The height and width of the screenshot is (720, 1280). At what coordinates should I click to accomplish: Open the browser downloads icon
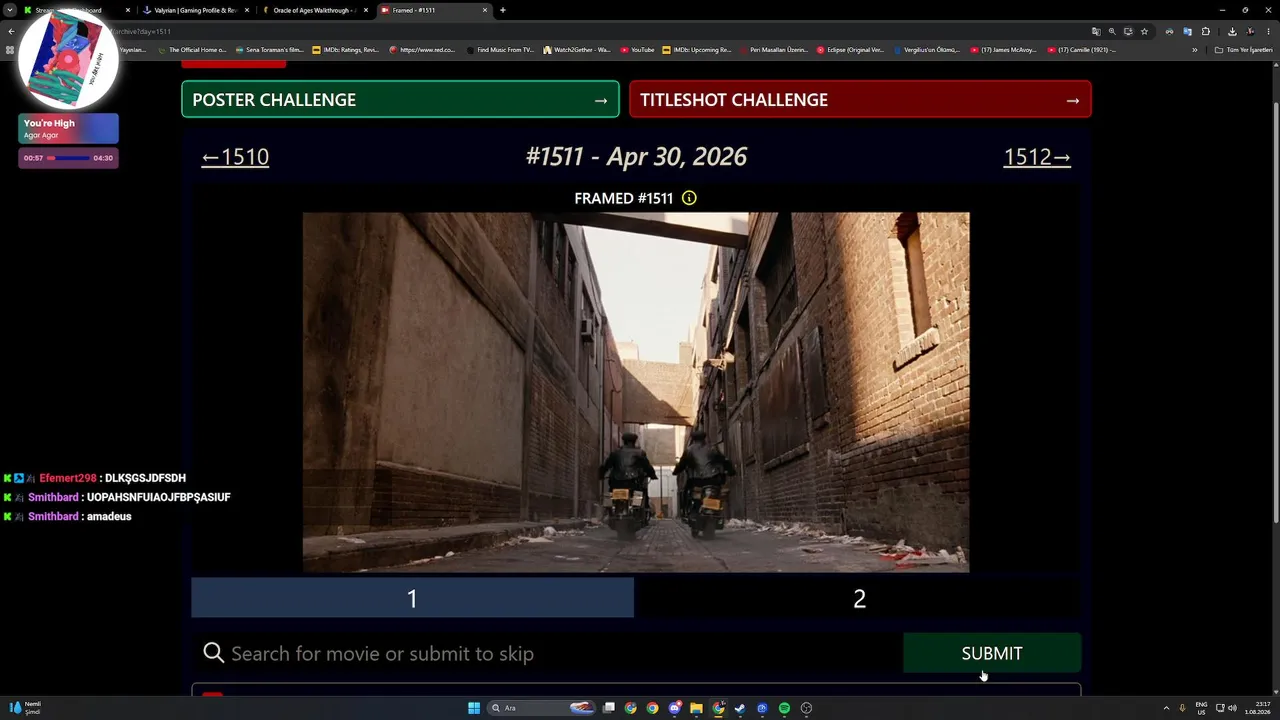tap(1232, 31)
